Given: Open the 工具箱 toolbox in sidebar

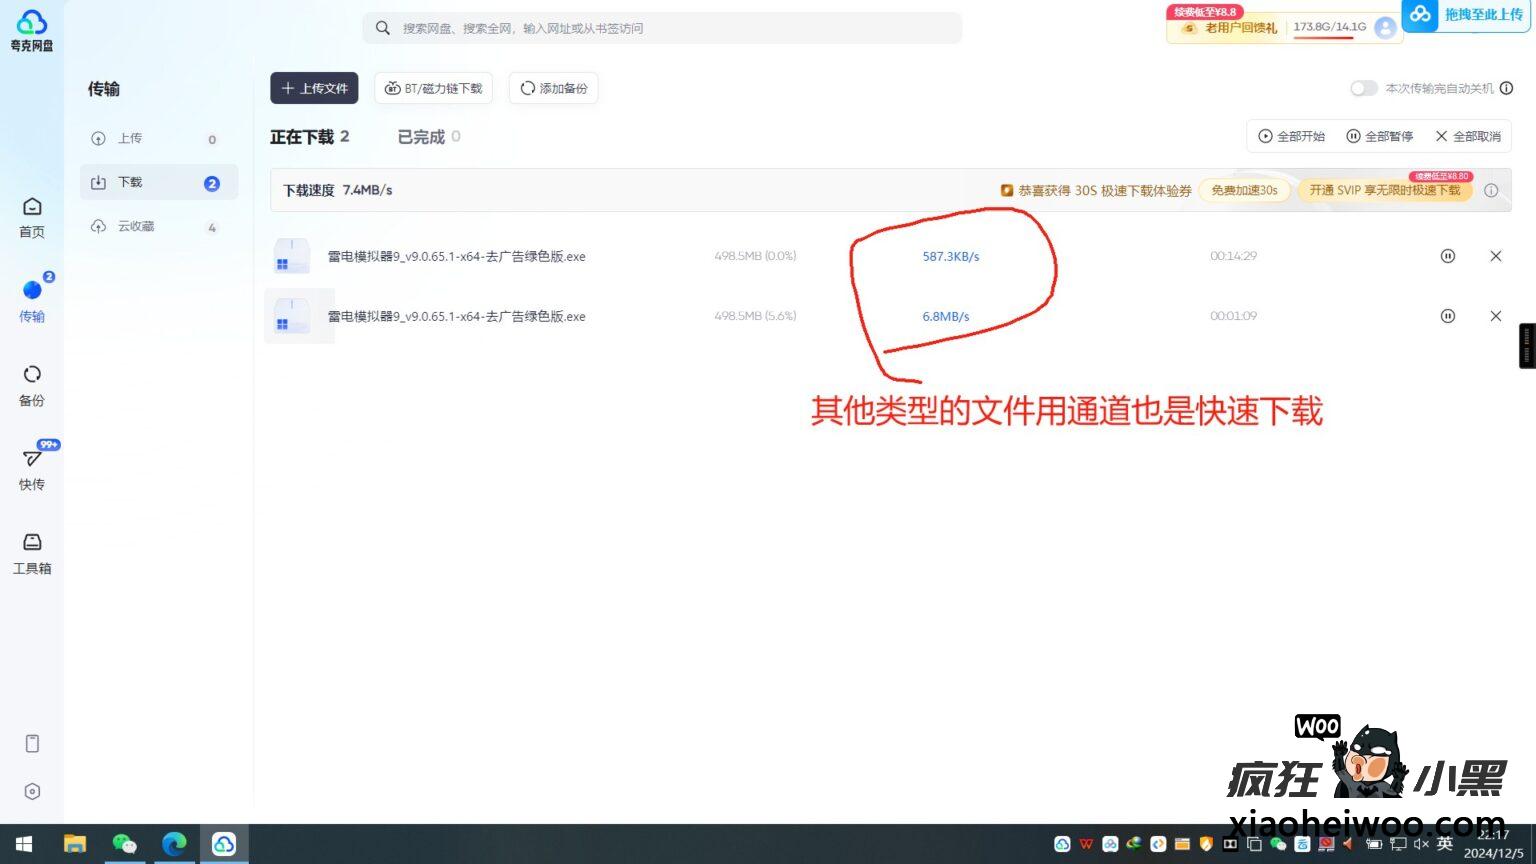Looking at the screenshot, I should (x=31, y=551).
